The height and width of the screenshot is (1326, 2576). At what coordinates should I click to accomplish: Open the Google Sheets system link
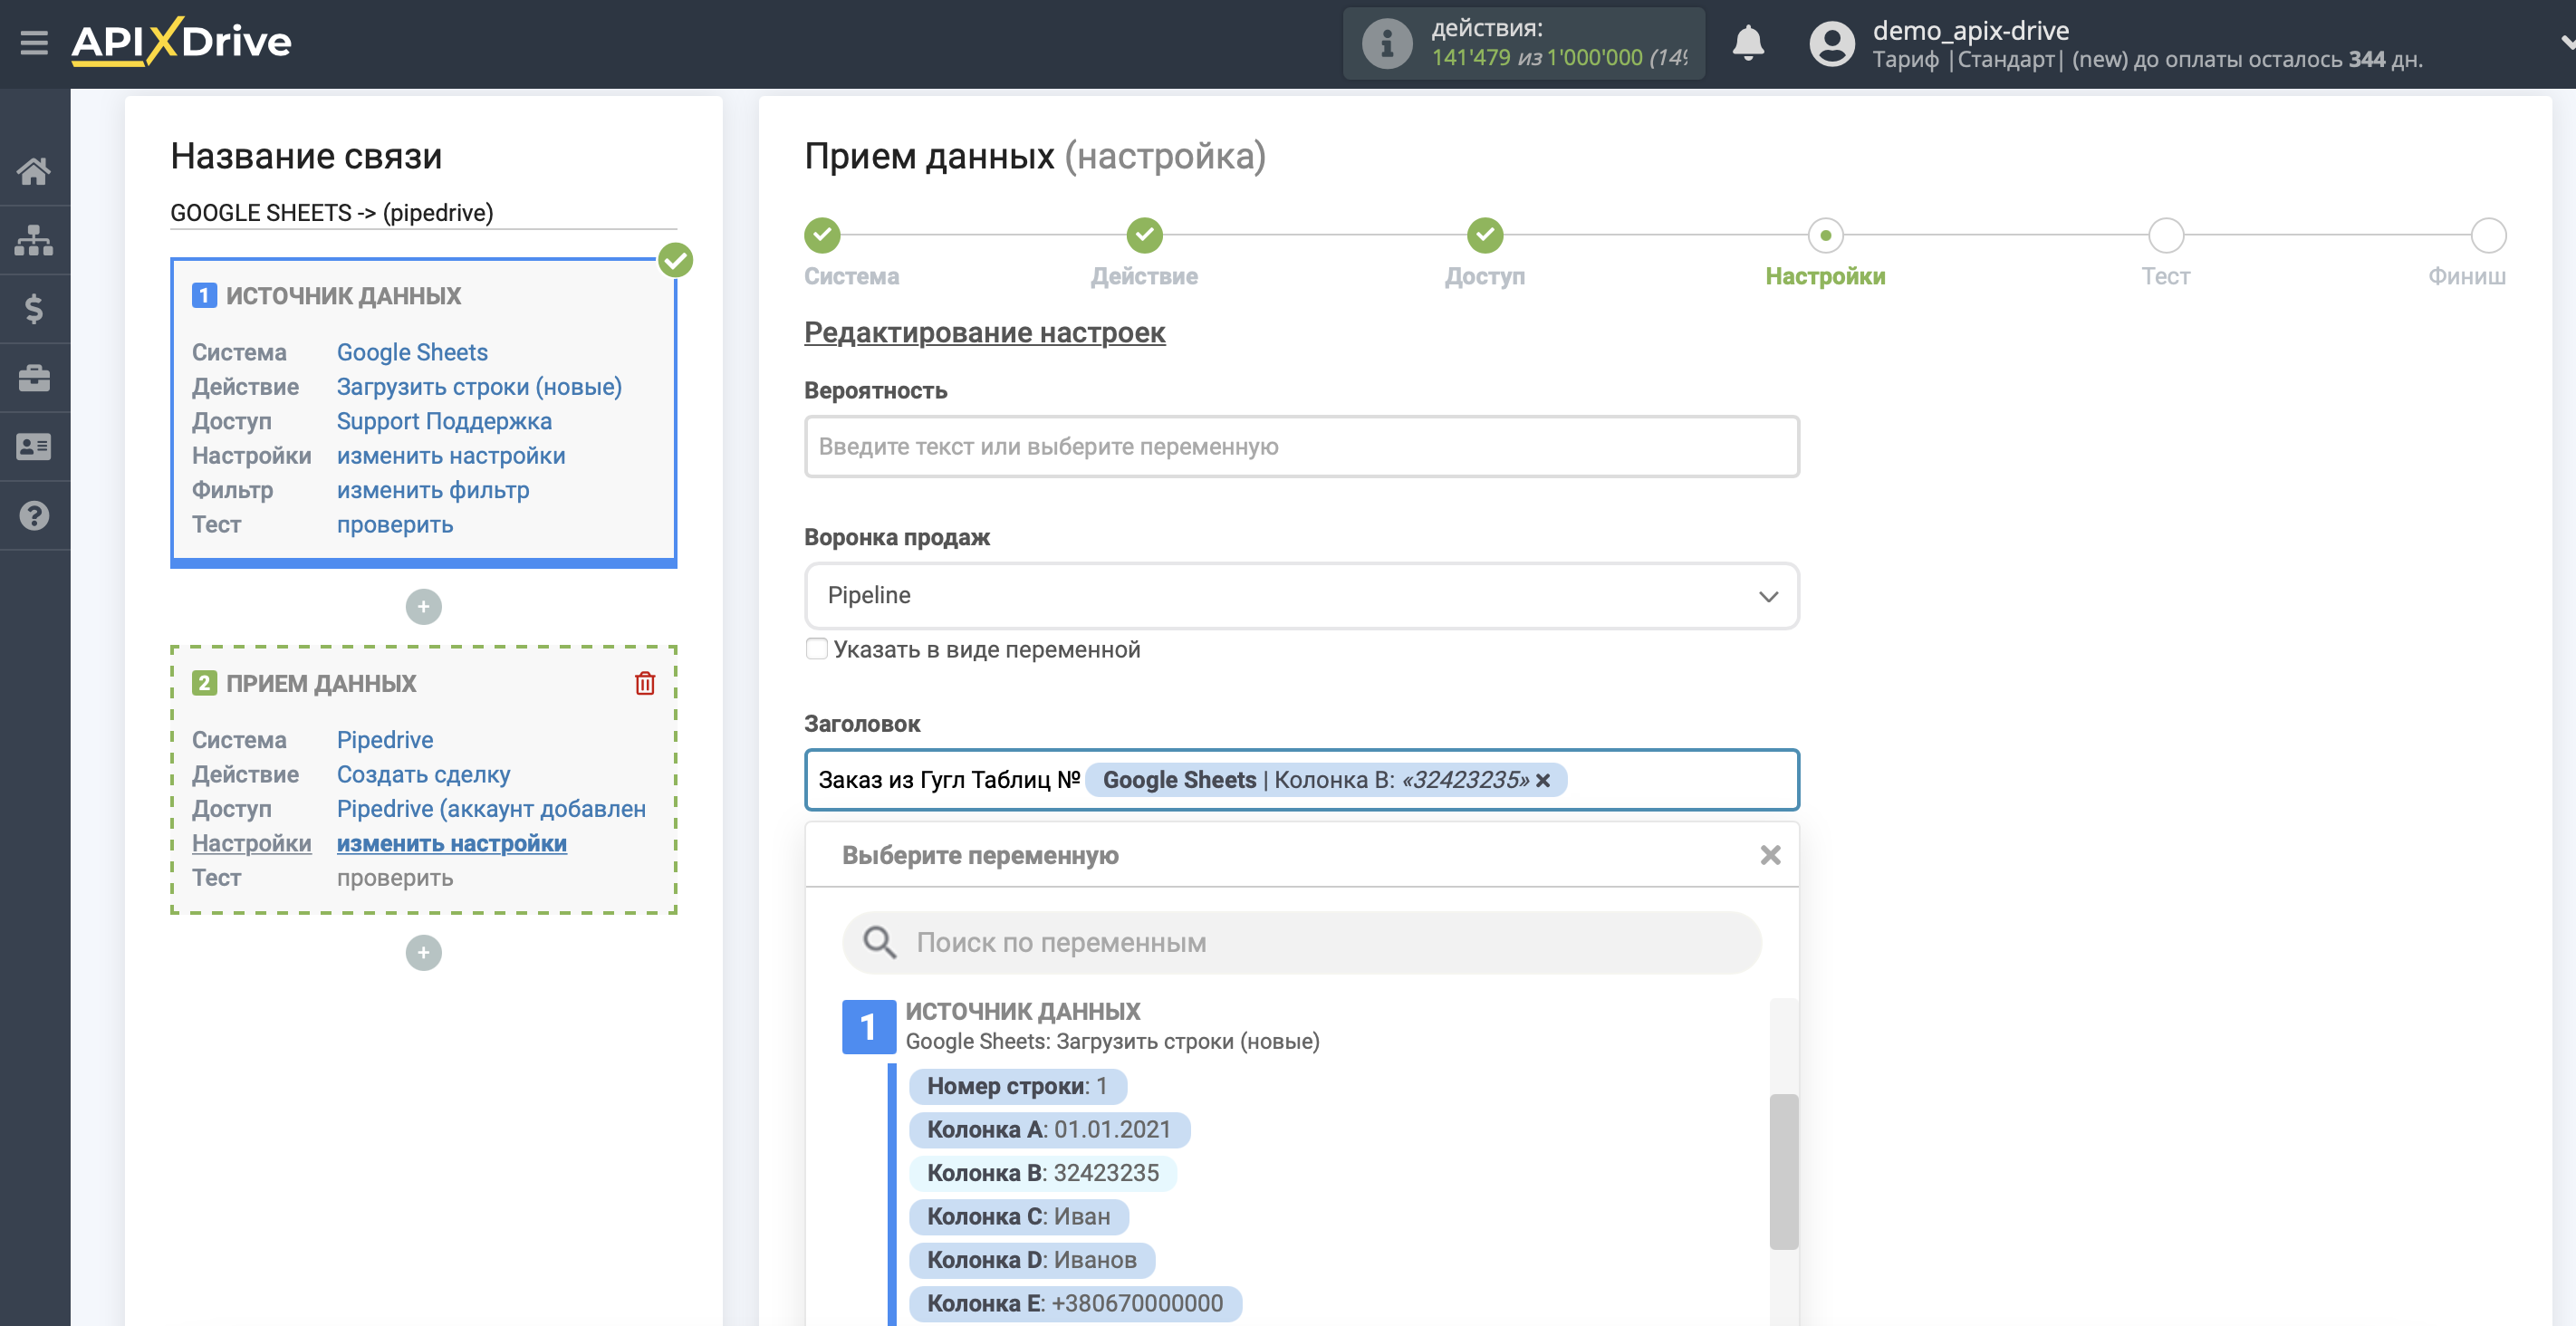(412, 352)
